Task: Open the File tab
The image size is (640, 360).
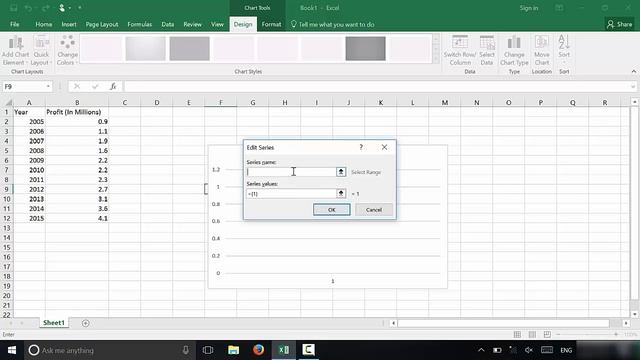Action: click(x=15, y=24)
